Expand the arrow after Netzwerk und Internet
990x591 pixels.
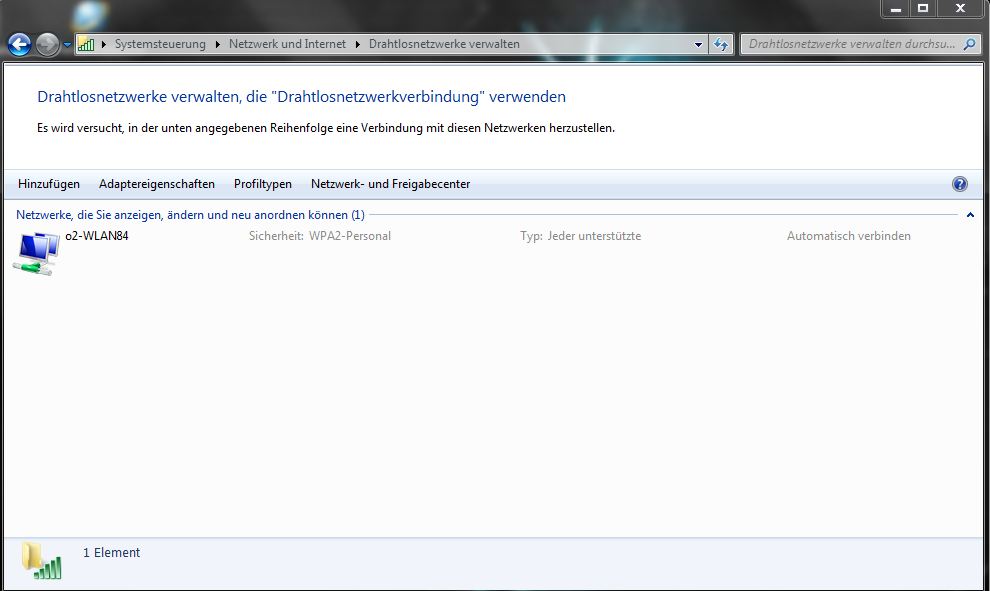pyautogui.click(x=357, y=44)
